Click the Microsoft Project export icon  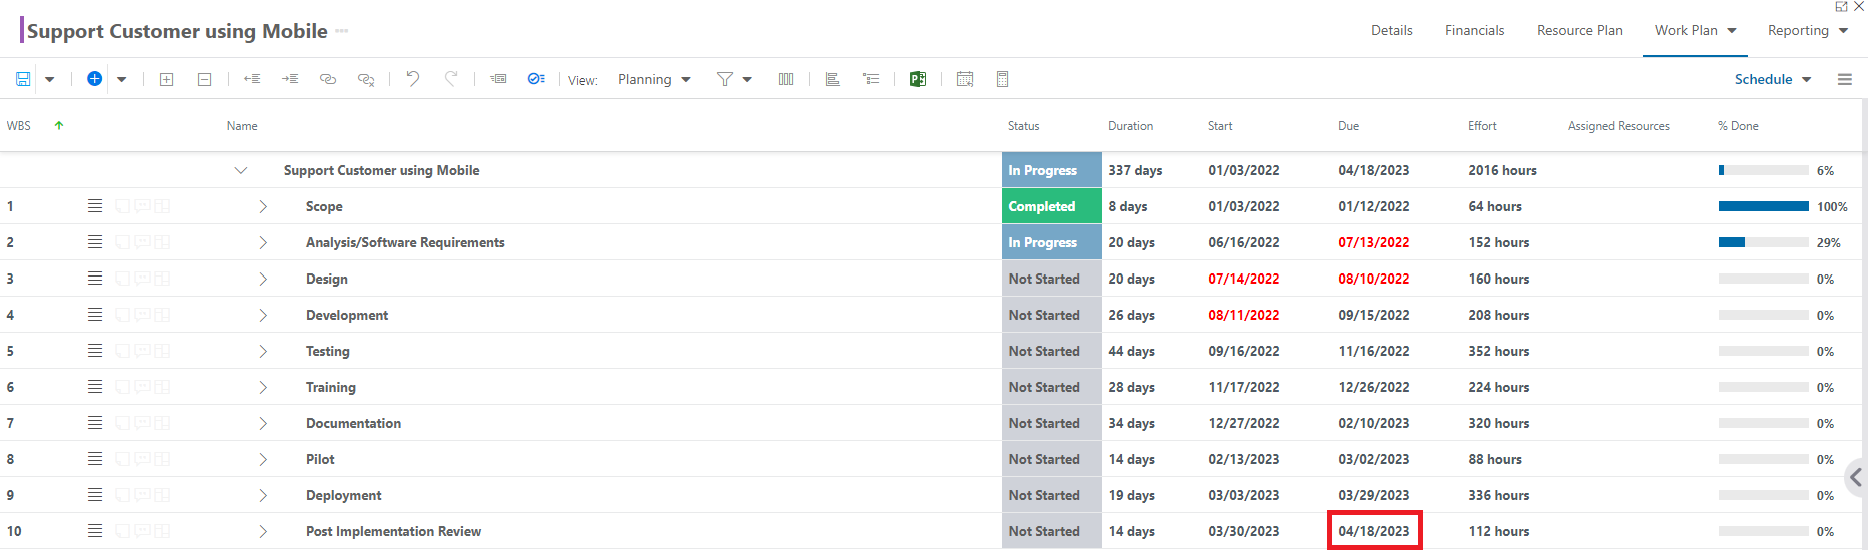[x=917, y=79]
